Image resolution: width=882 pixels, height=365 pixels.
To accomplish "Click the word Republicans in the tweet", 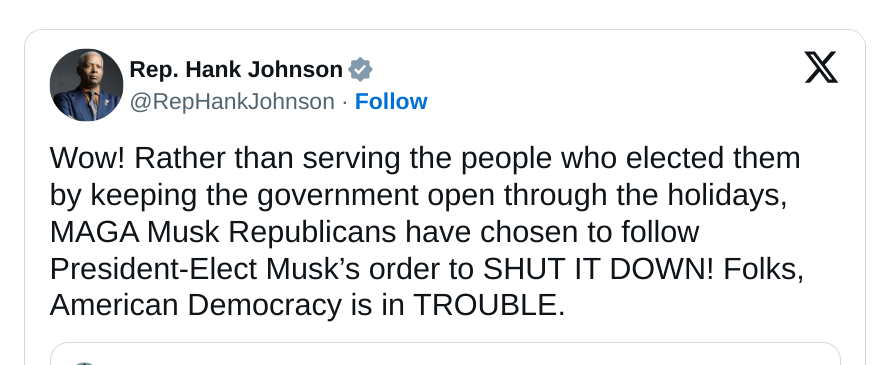I will pos(313,232).
